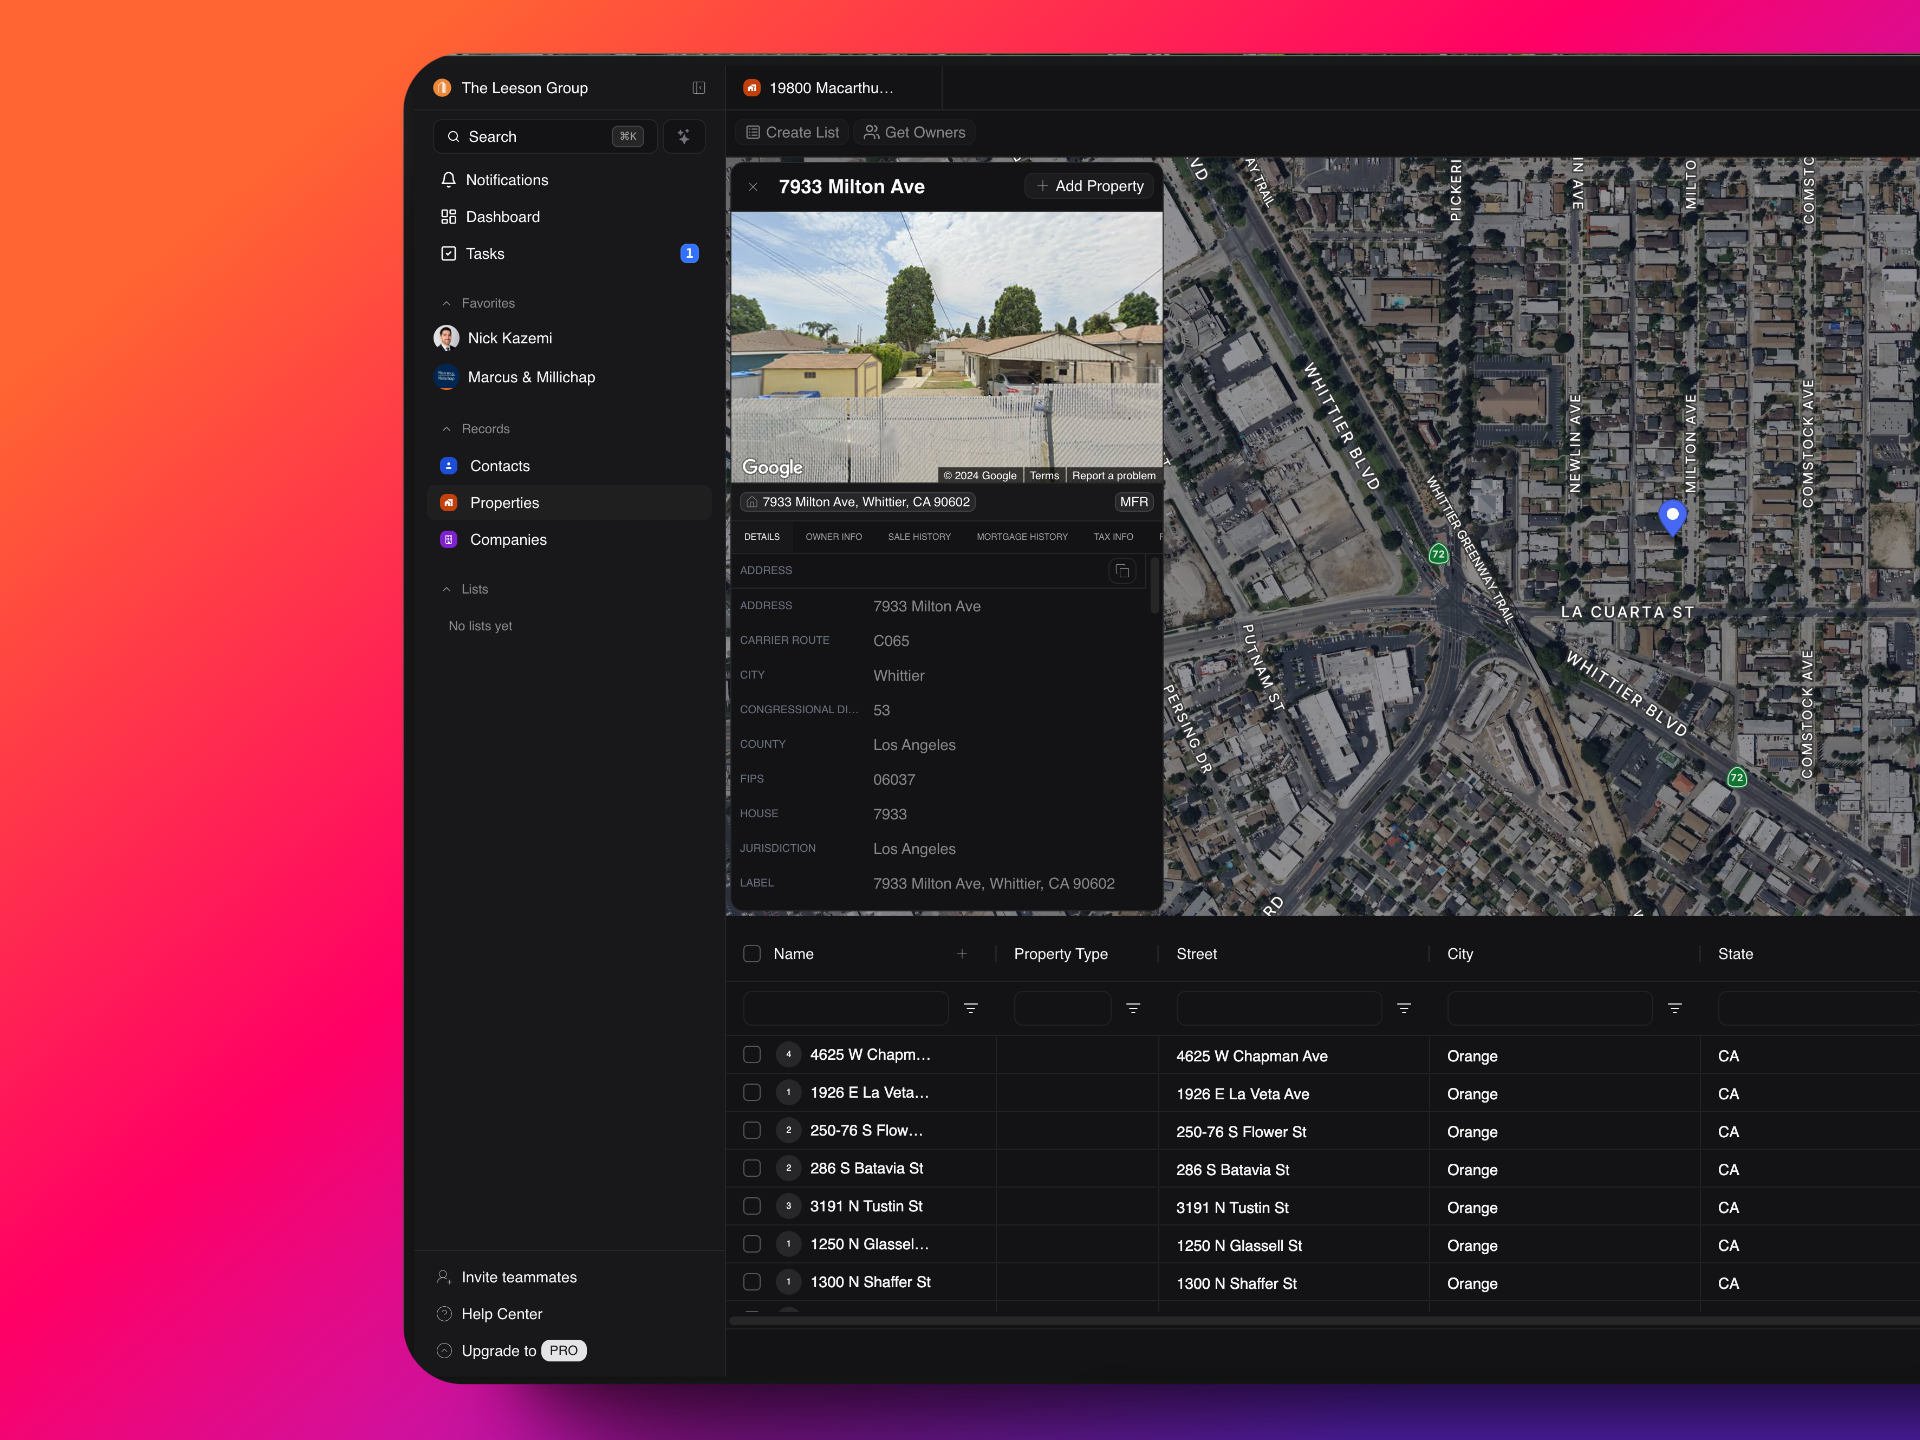Screen dimensions: 1920x1440
Task: Toggle the select-all checkbox in the Name header
Action: (x=752, y=954)
